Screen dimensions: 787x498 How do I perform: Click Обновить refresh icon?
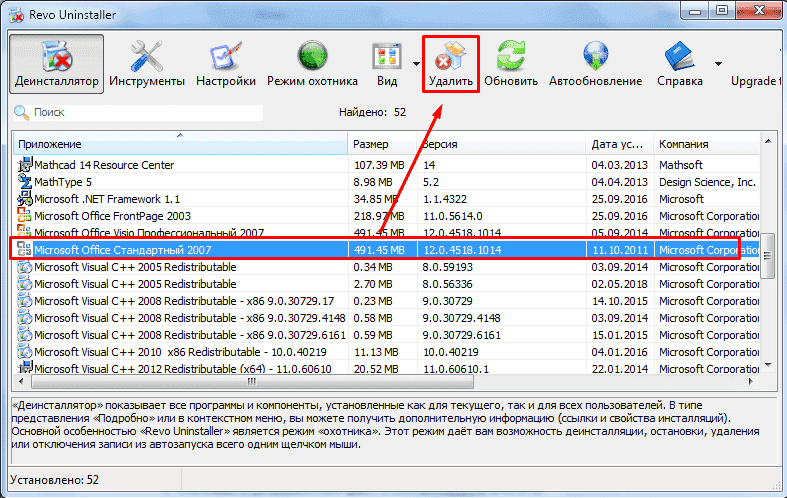pyautogui.click(x=511, y=55)
